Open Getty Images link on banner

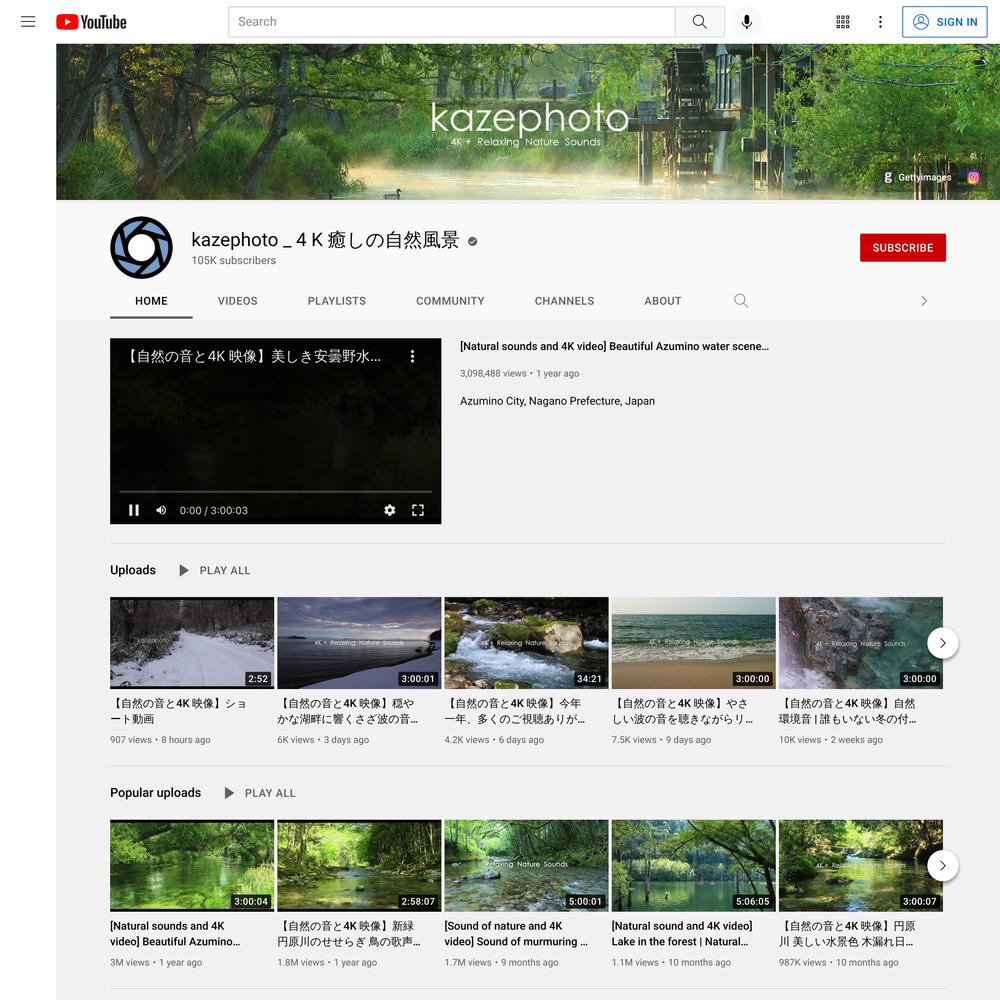(917, 177)
